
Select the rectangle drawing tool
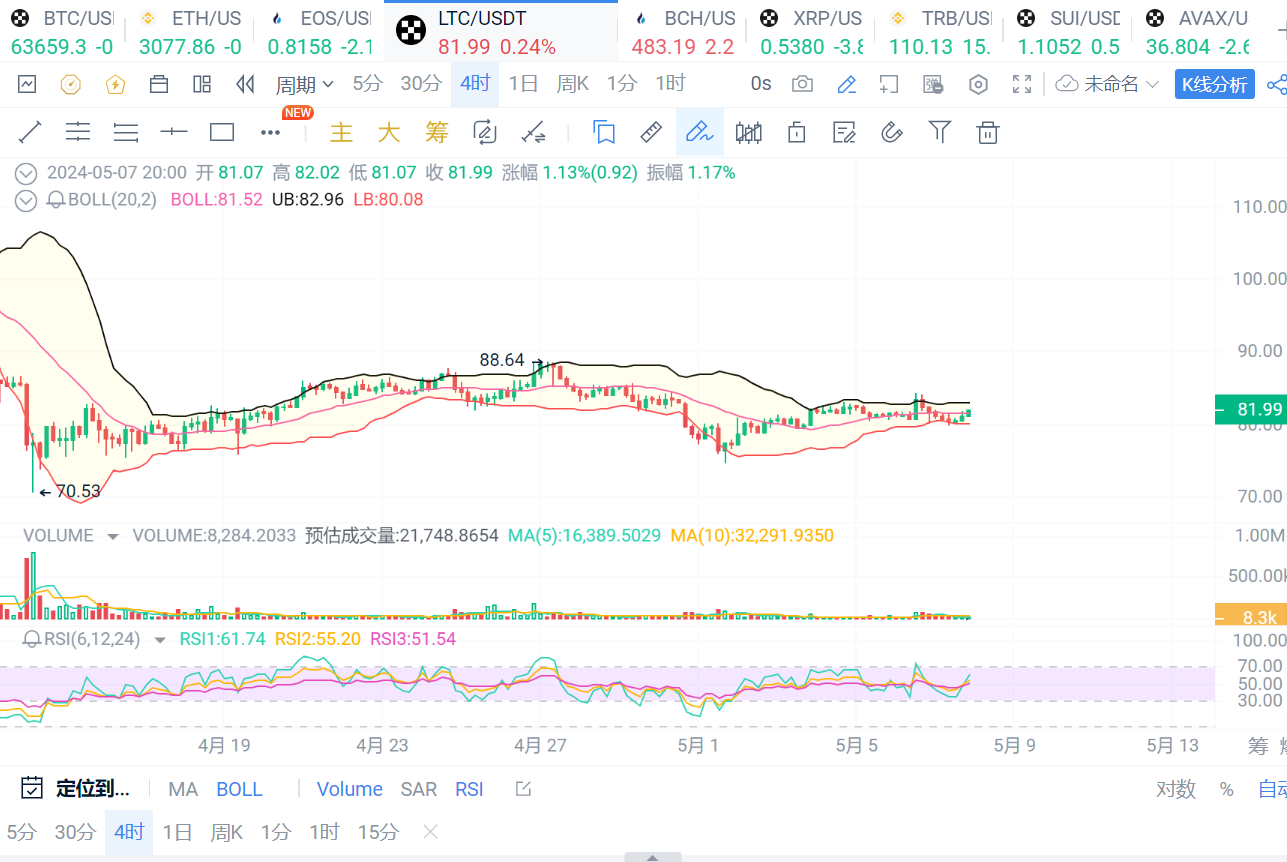tap(221, 132)
